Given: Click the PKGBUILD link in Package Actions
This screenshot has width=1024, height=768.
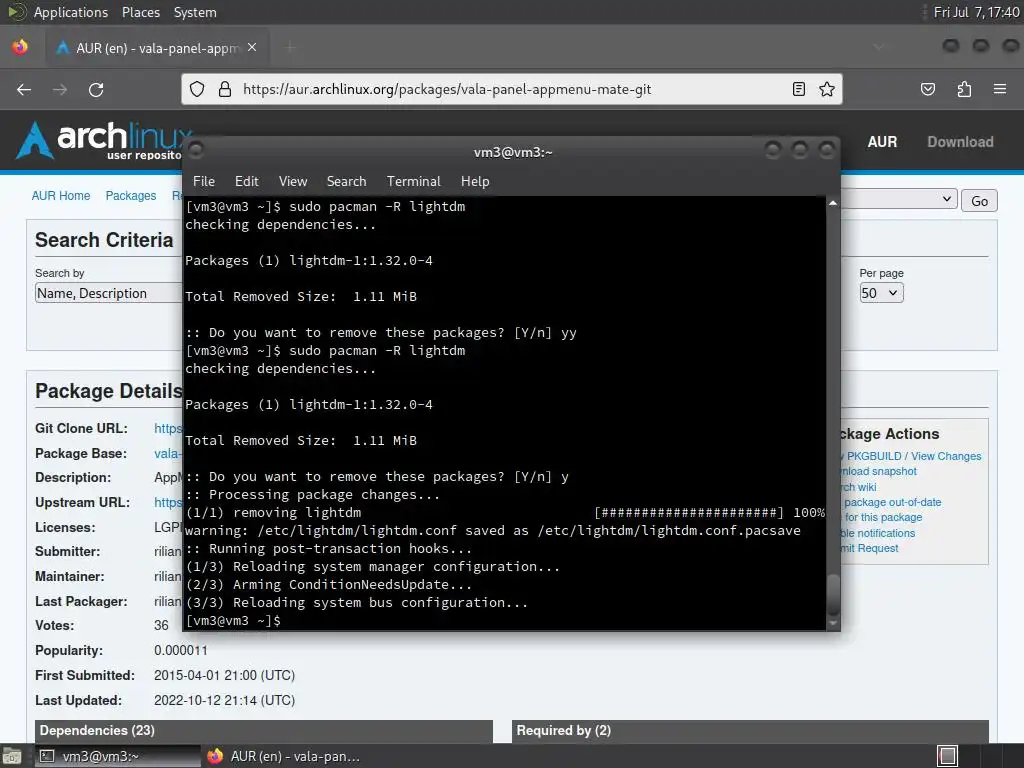Looking at the screenshot, I should 873,456.
